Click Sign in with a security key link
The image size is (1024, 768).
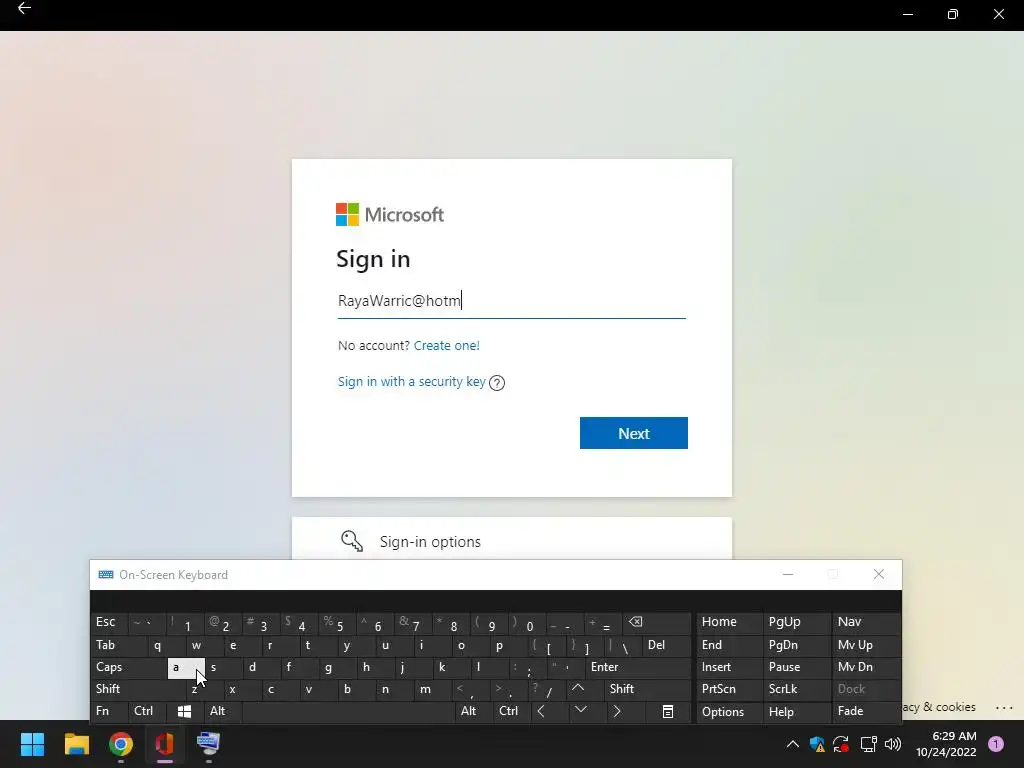pyautogui.click(x=411, y=381)
